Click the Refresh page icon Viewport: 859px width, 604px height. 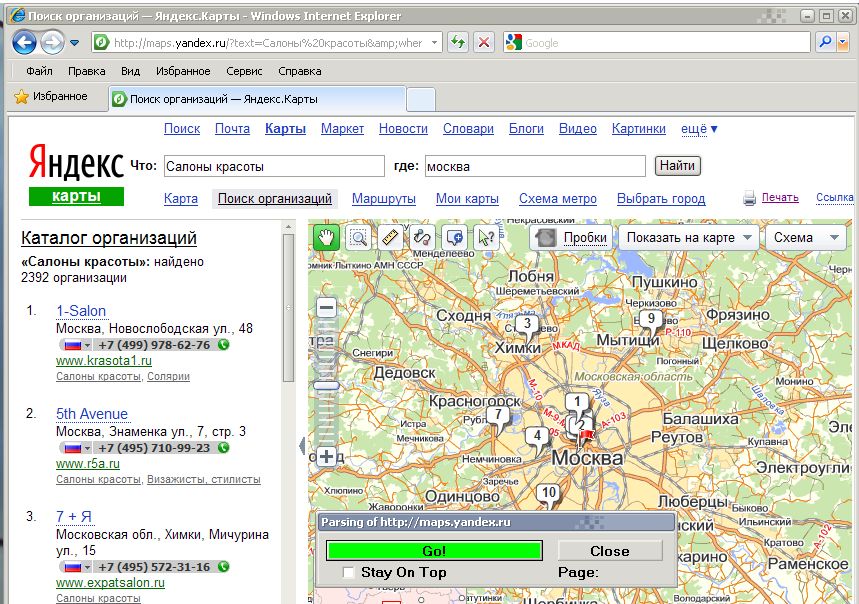click(458, 42)
